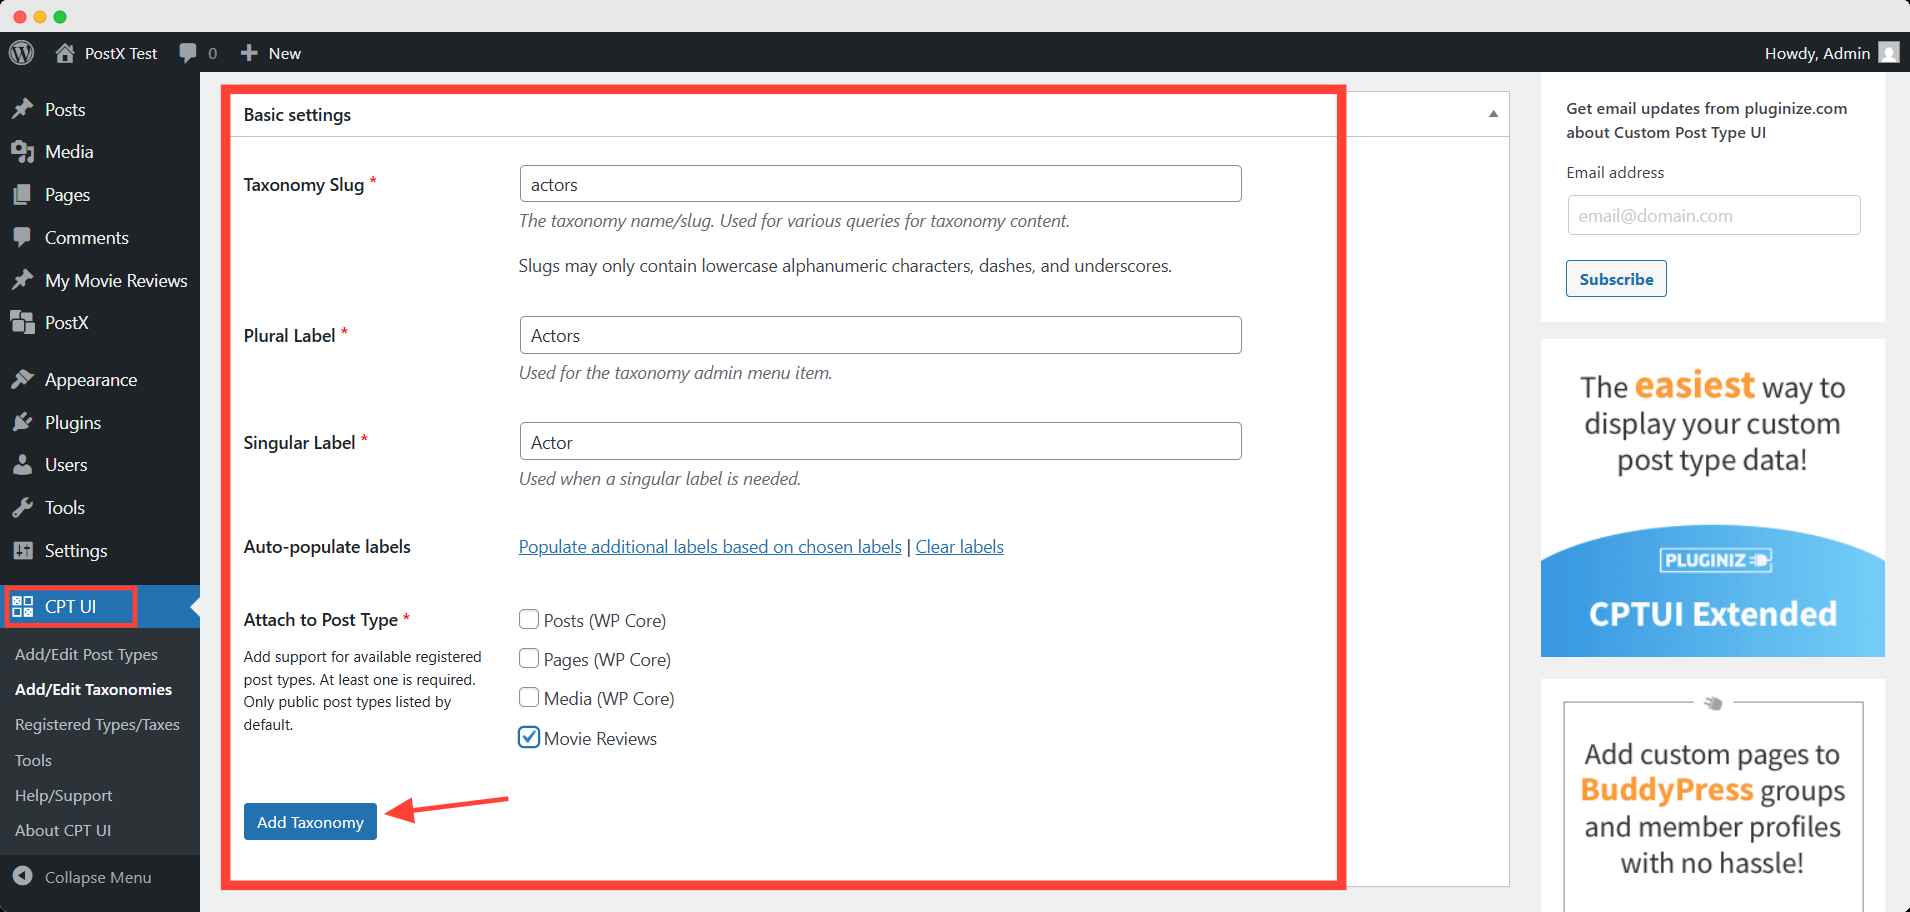
Task: Open the PostX Test site link
Action: click(121, 53)
